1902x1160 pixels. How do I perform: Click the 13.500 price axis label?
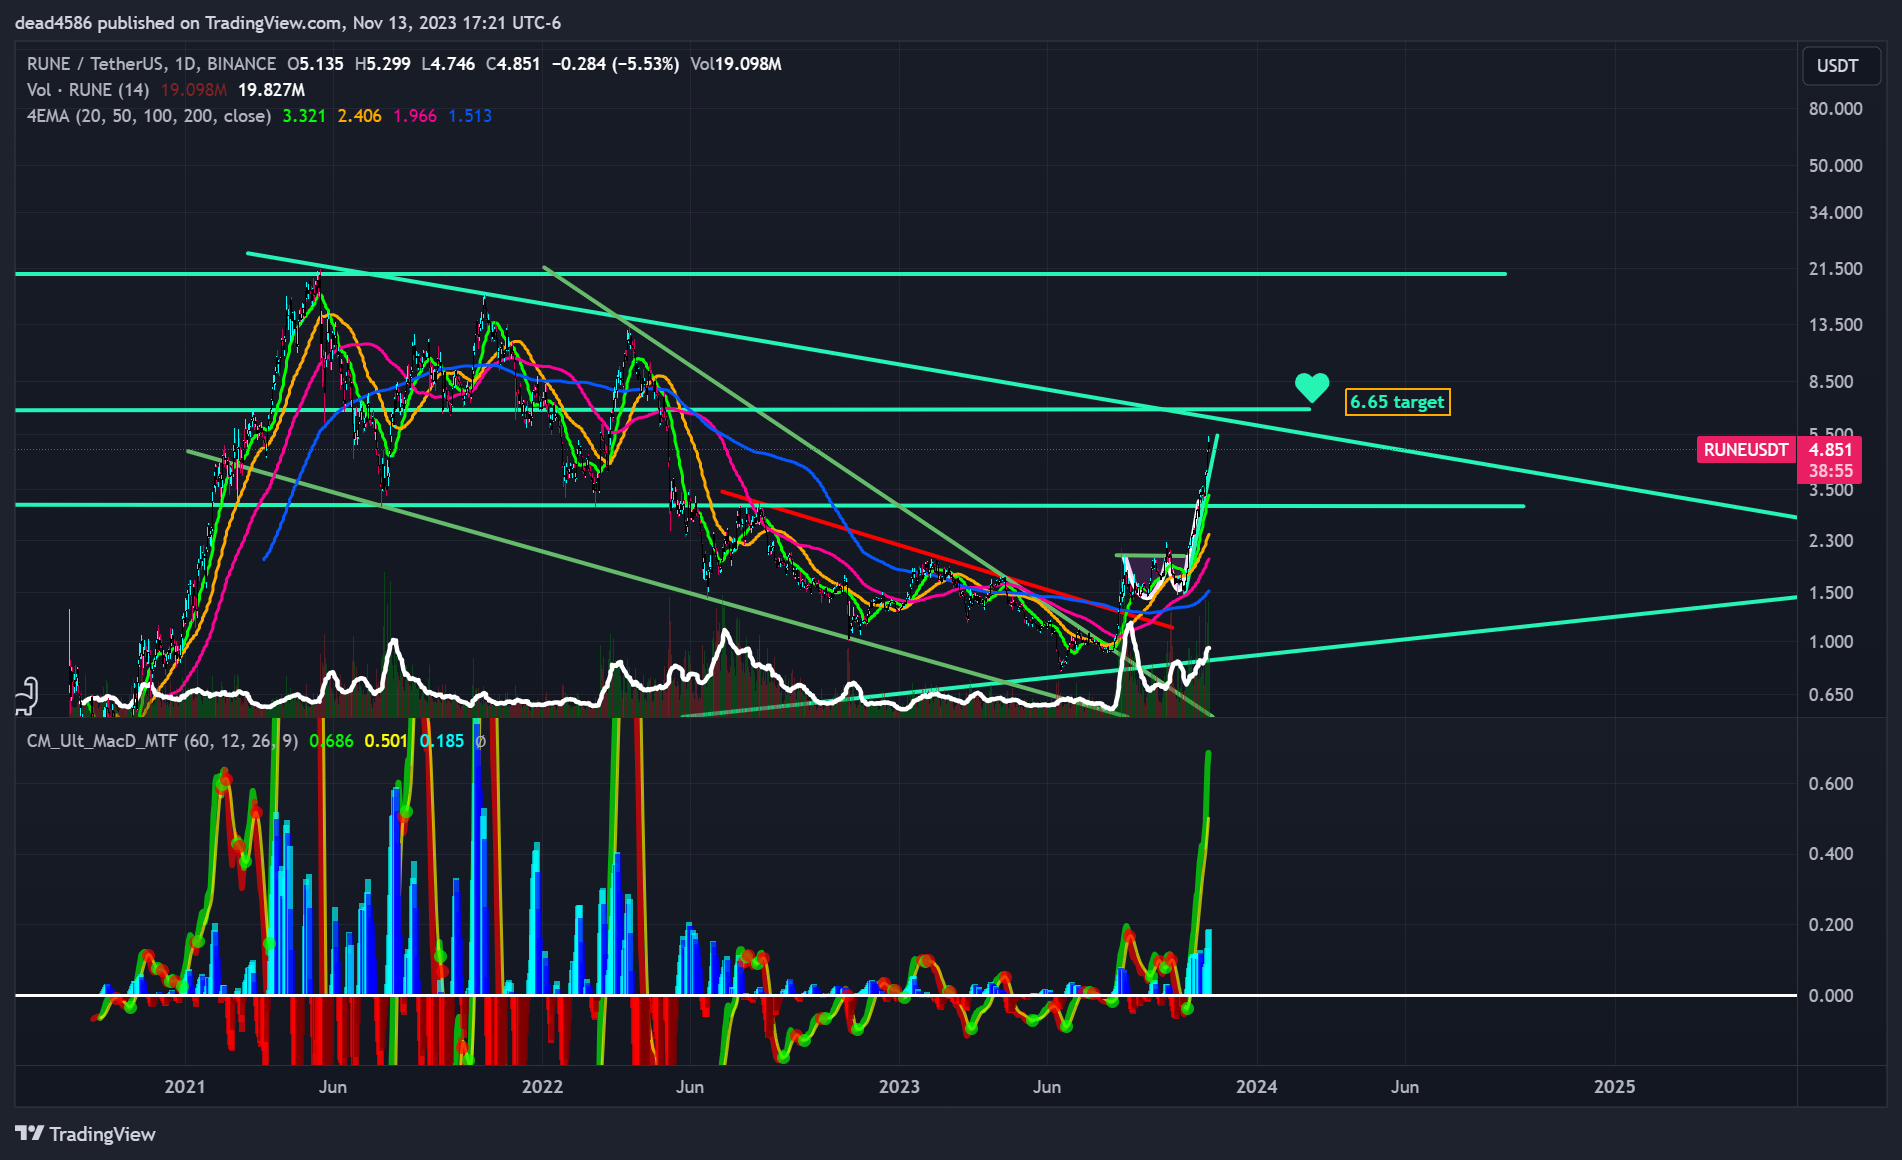tap(1835, 325)
